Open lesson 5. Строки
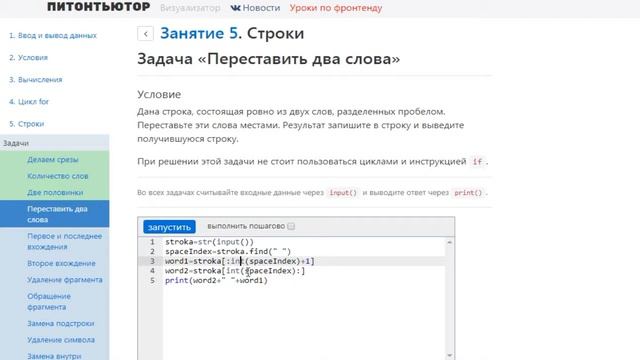640x360 pixels. click(x=27, y=124)
